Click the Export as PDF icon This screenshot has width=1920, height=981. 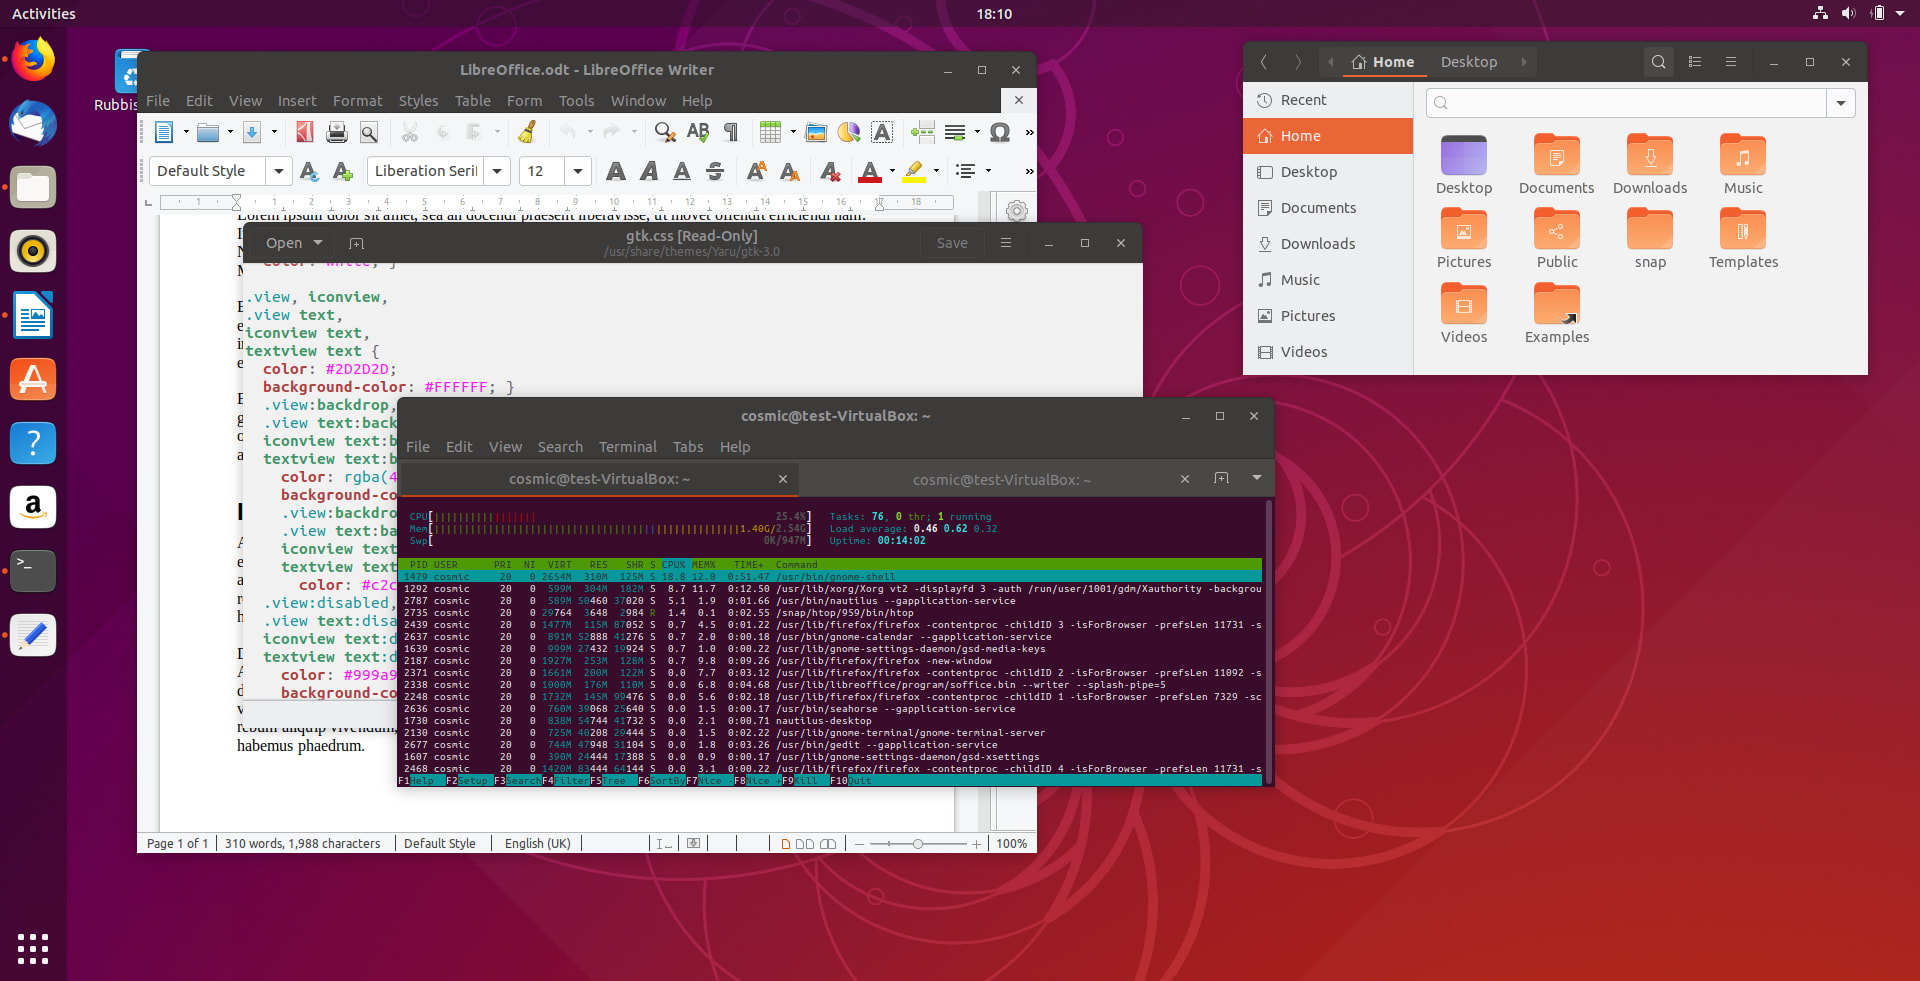(x=305, y=132)
